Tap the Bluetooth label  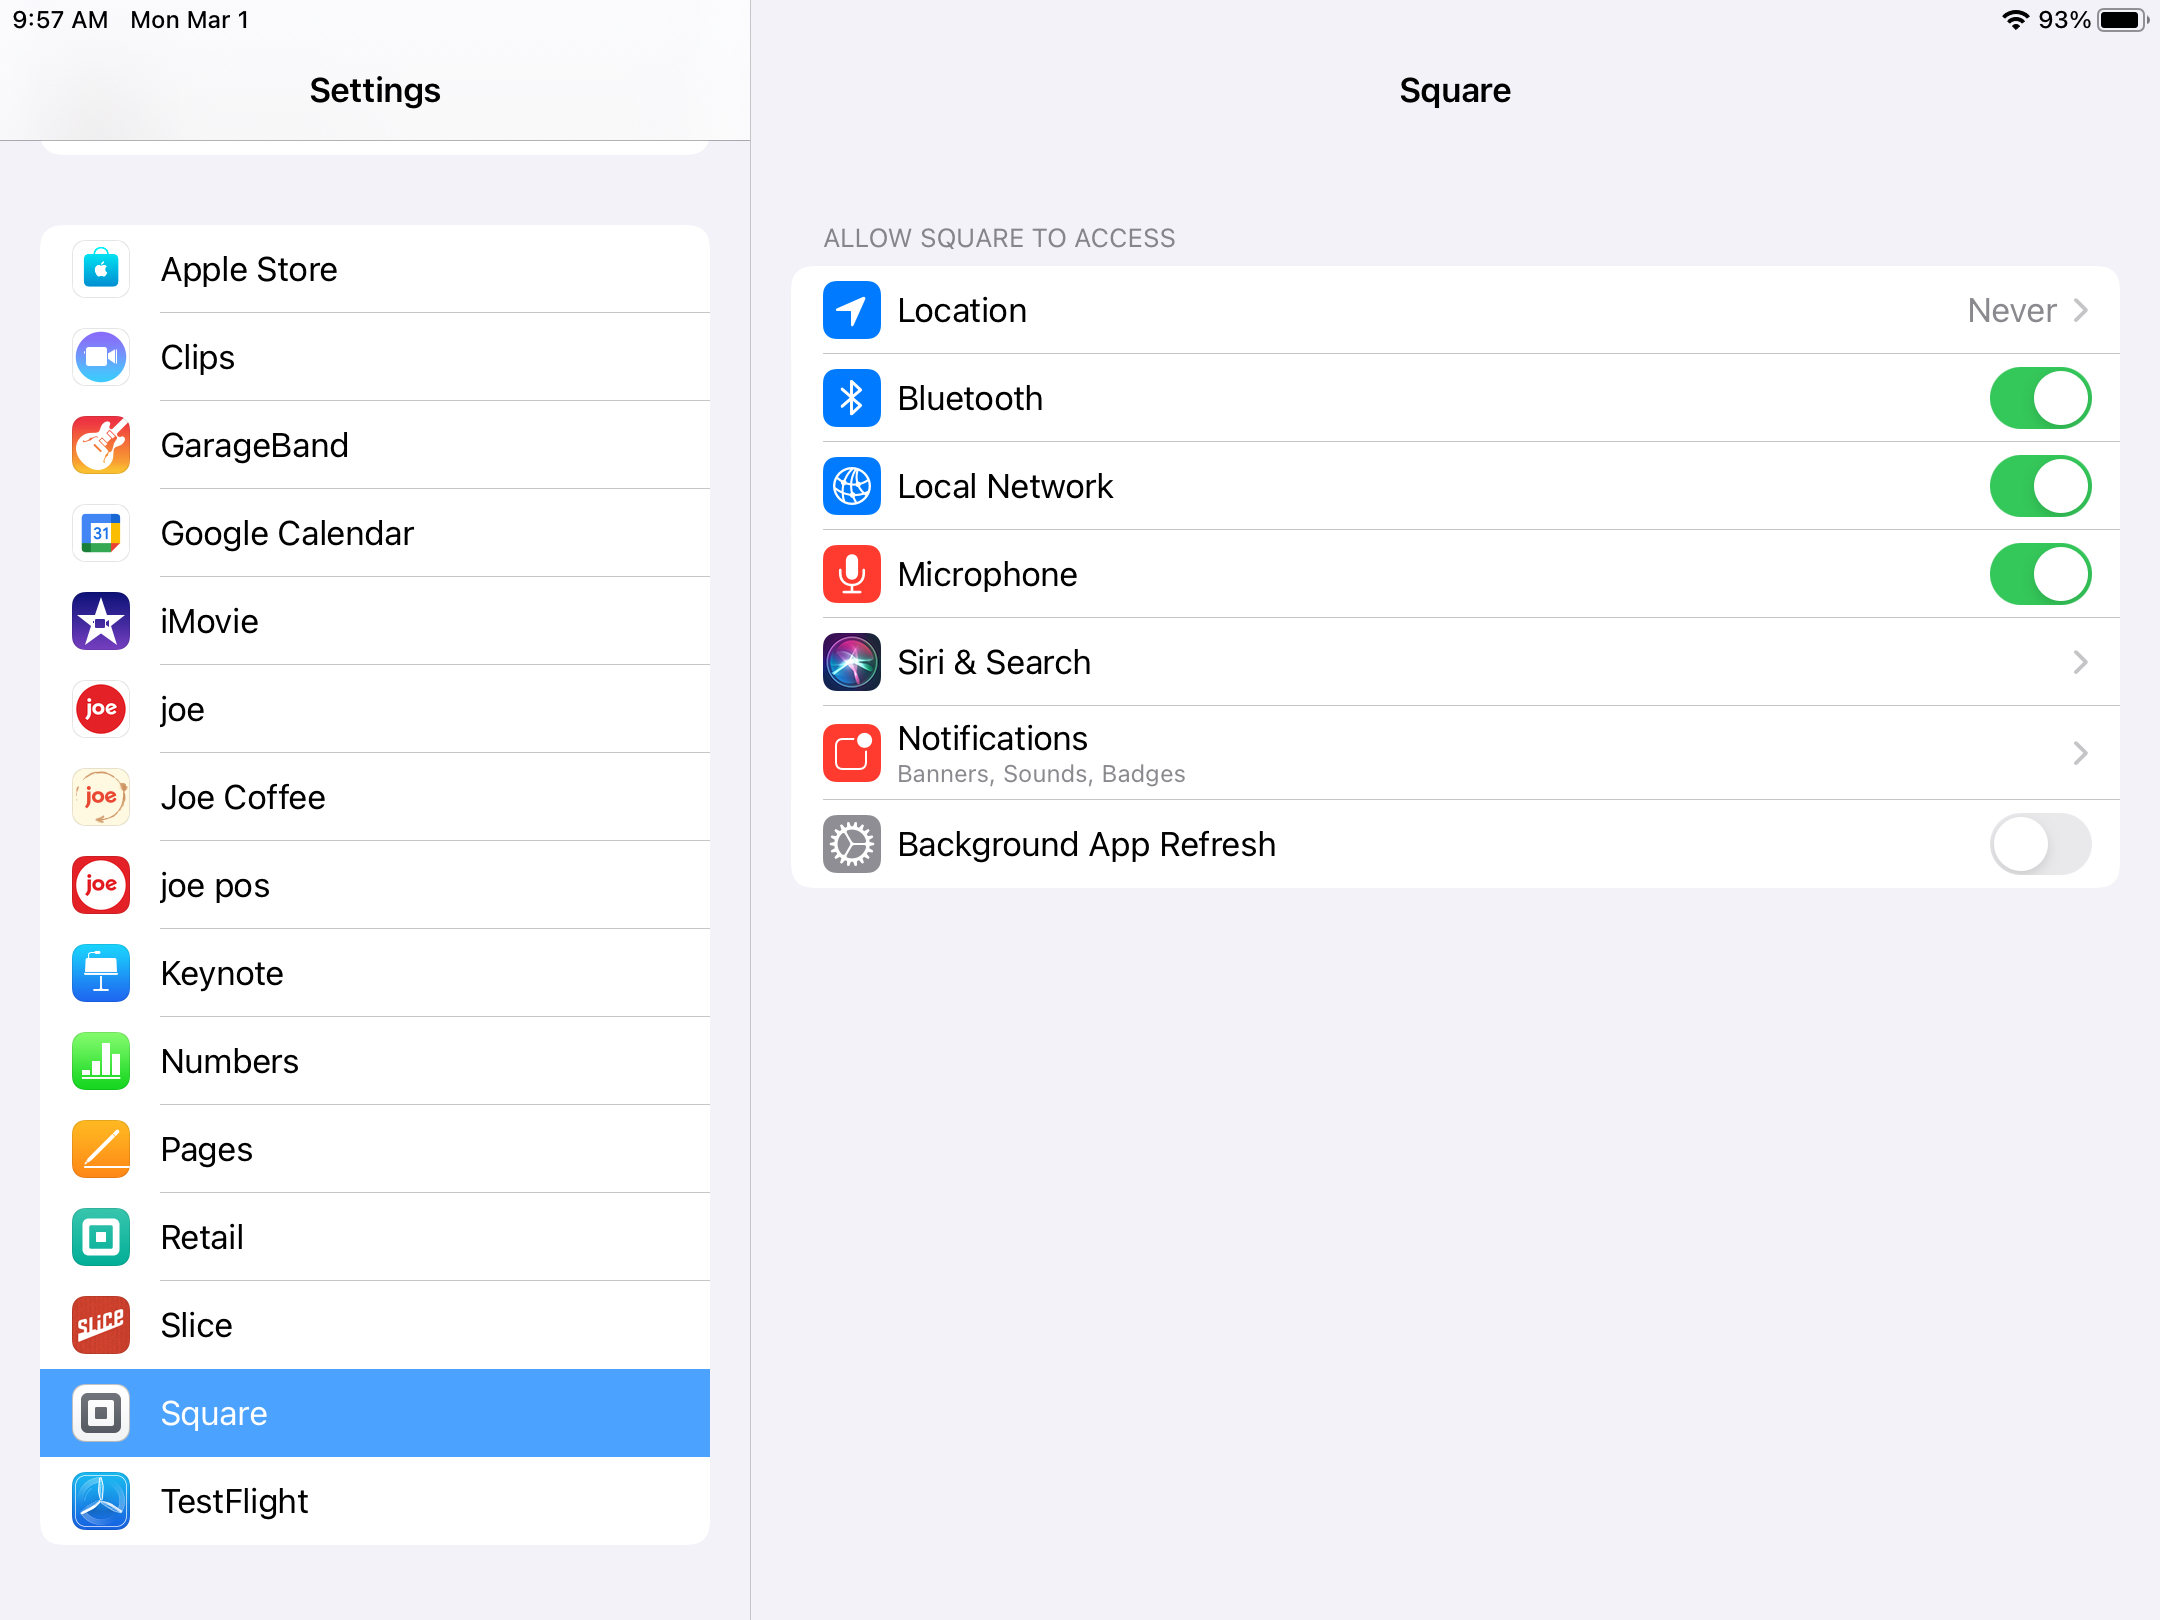click(970, 398)
